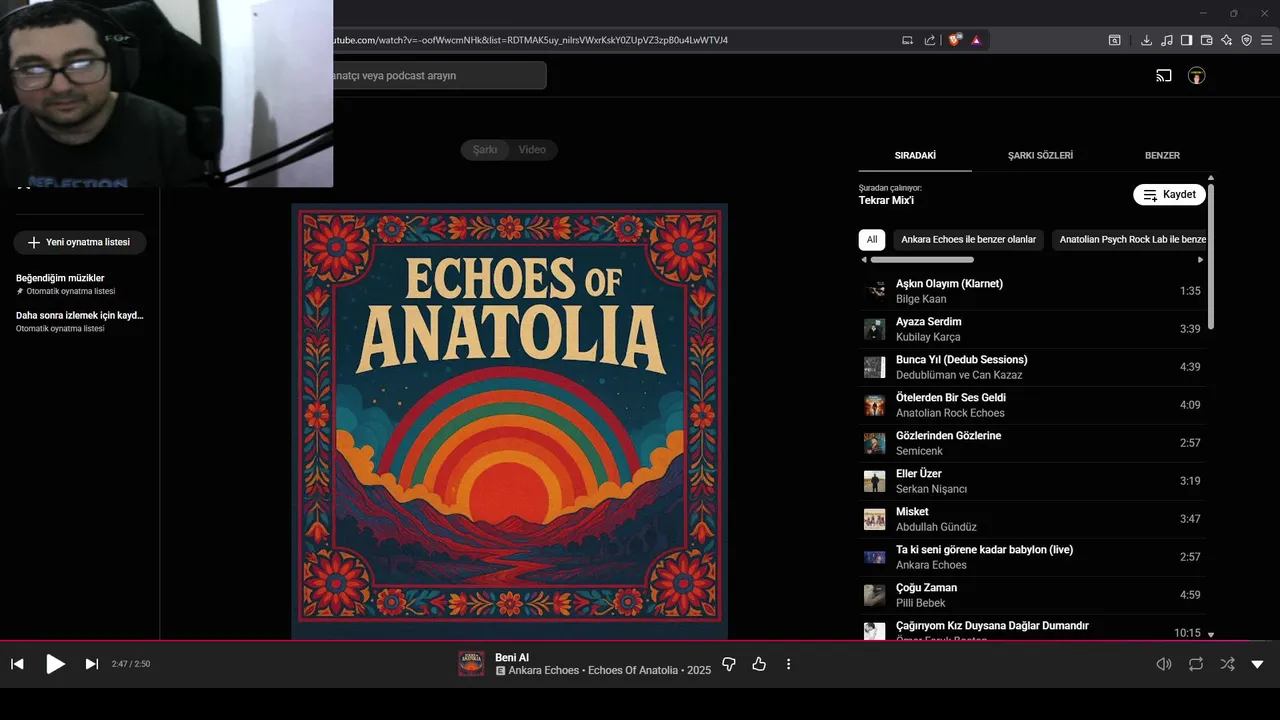
Task: Click the Cast to device icon
Action: pos(1164,75)
